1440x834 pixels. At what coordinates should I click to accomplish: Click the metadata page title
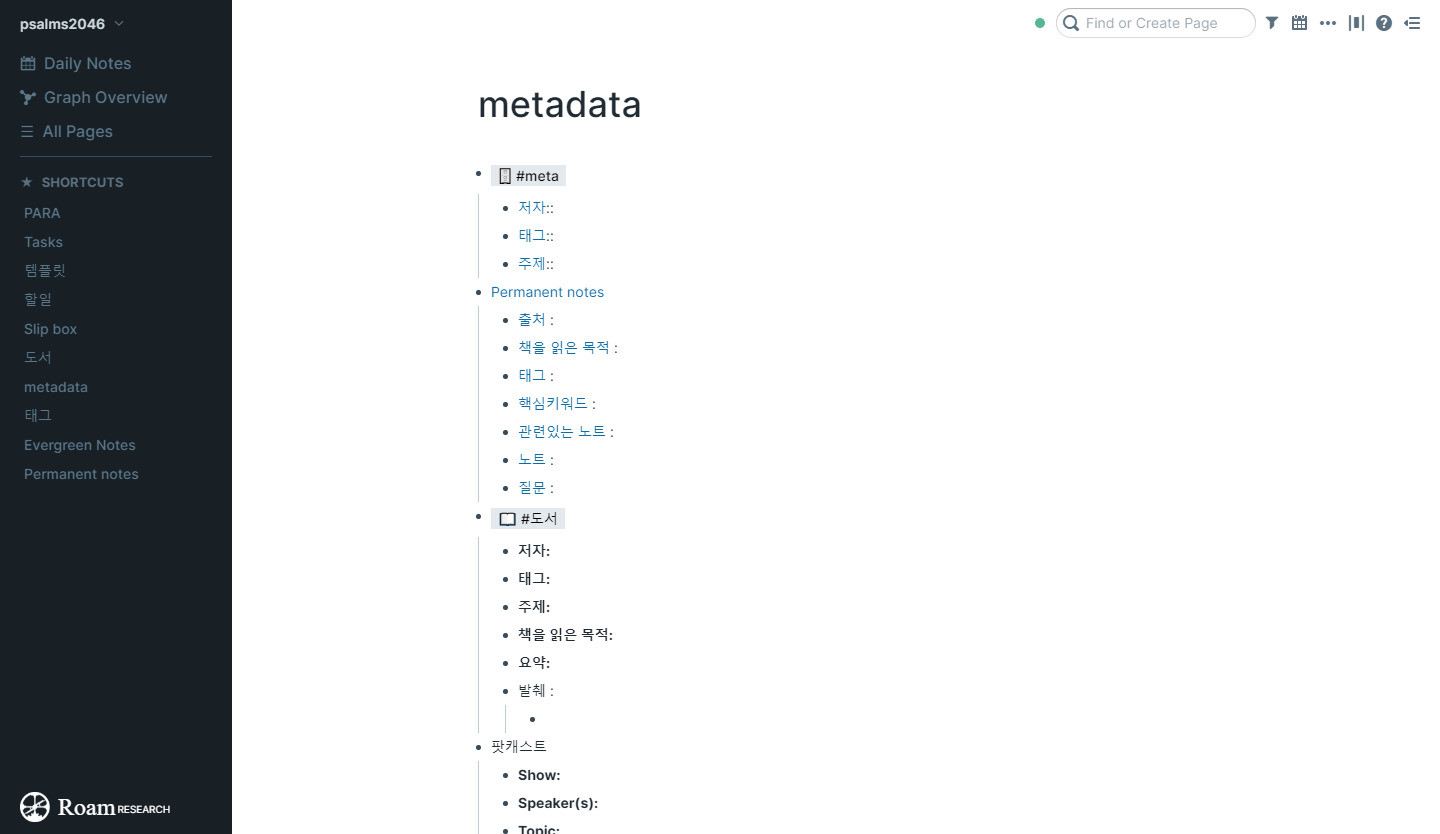click(559, 105)
